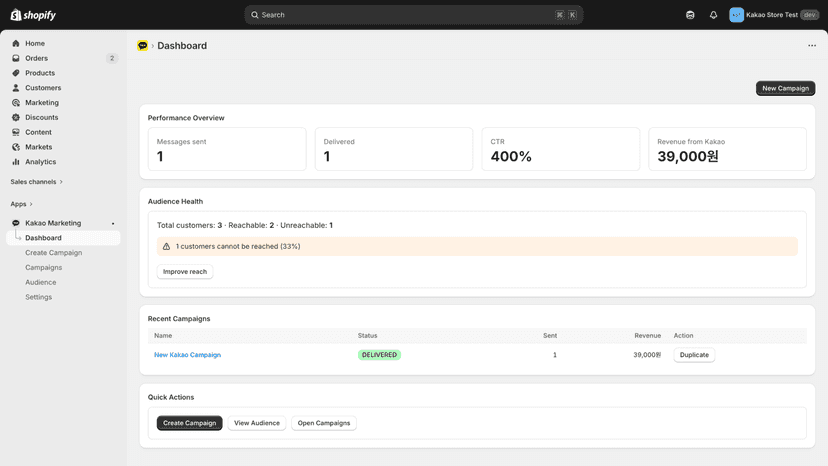
Task: Click the Name column header
Action: point(163,335)
